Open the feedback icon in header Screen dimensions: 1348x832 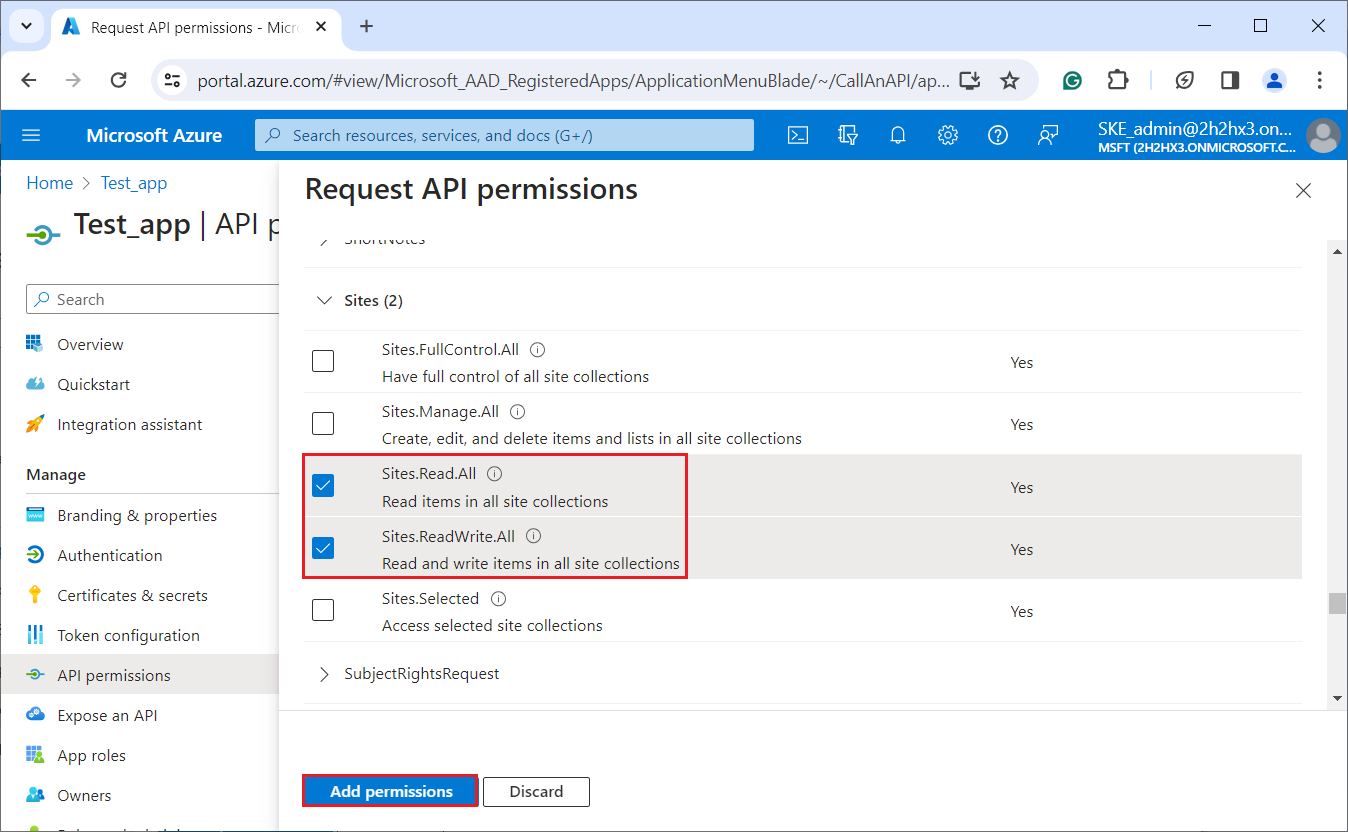[1047, 136]
